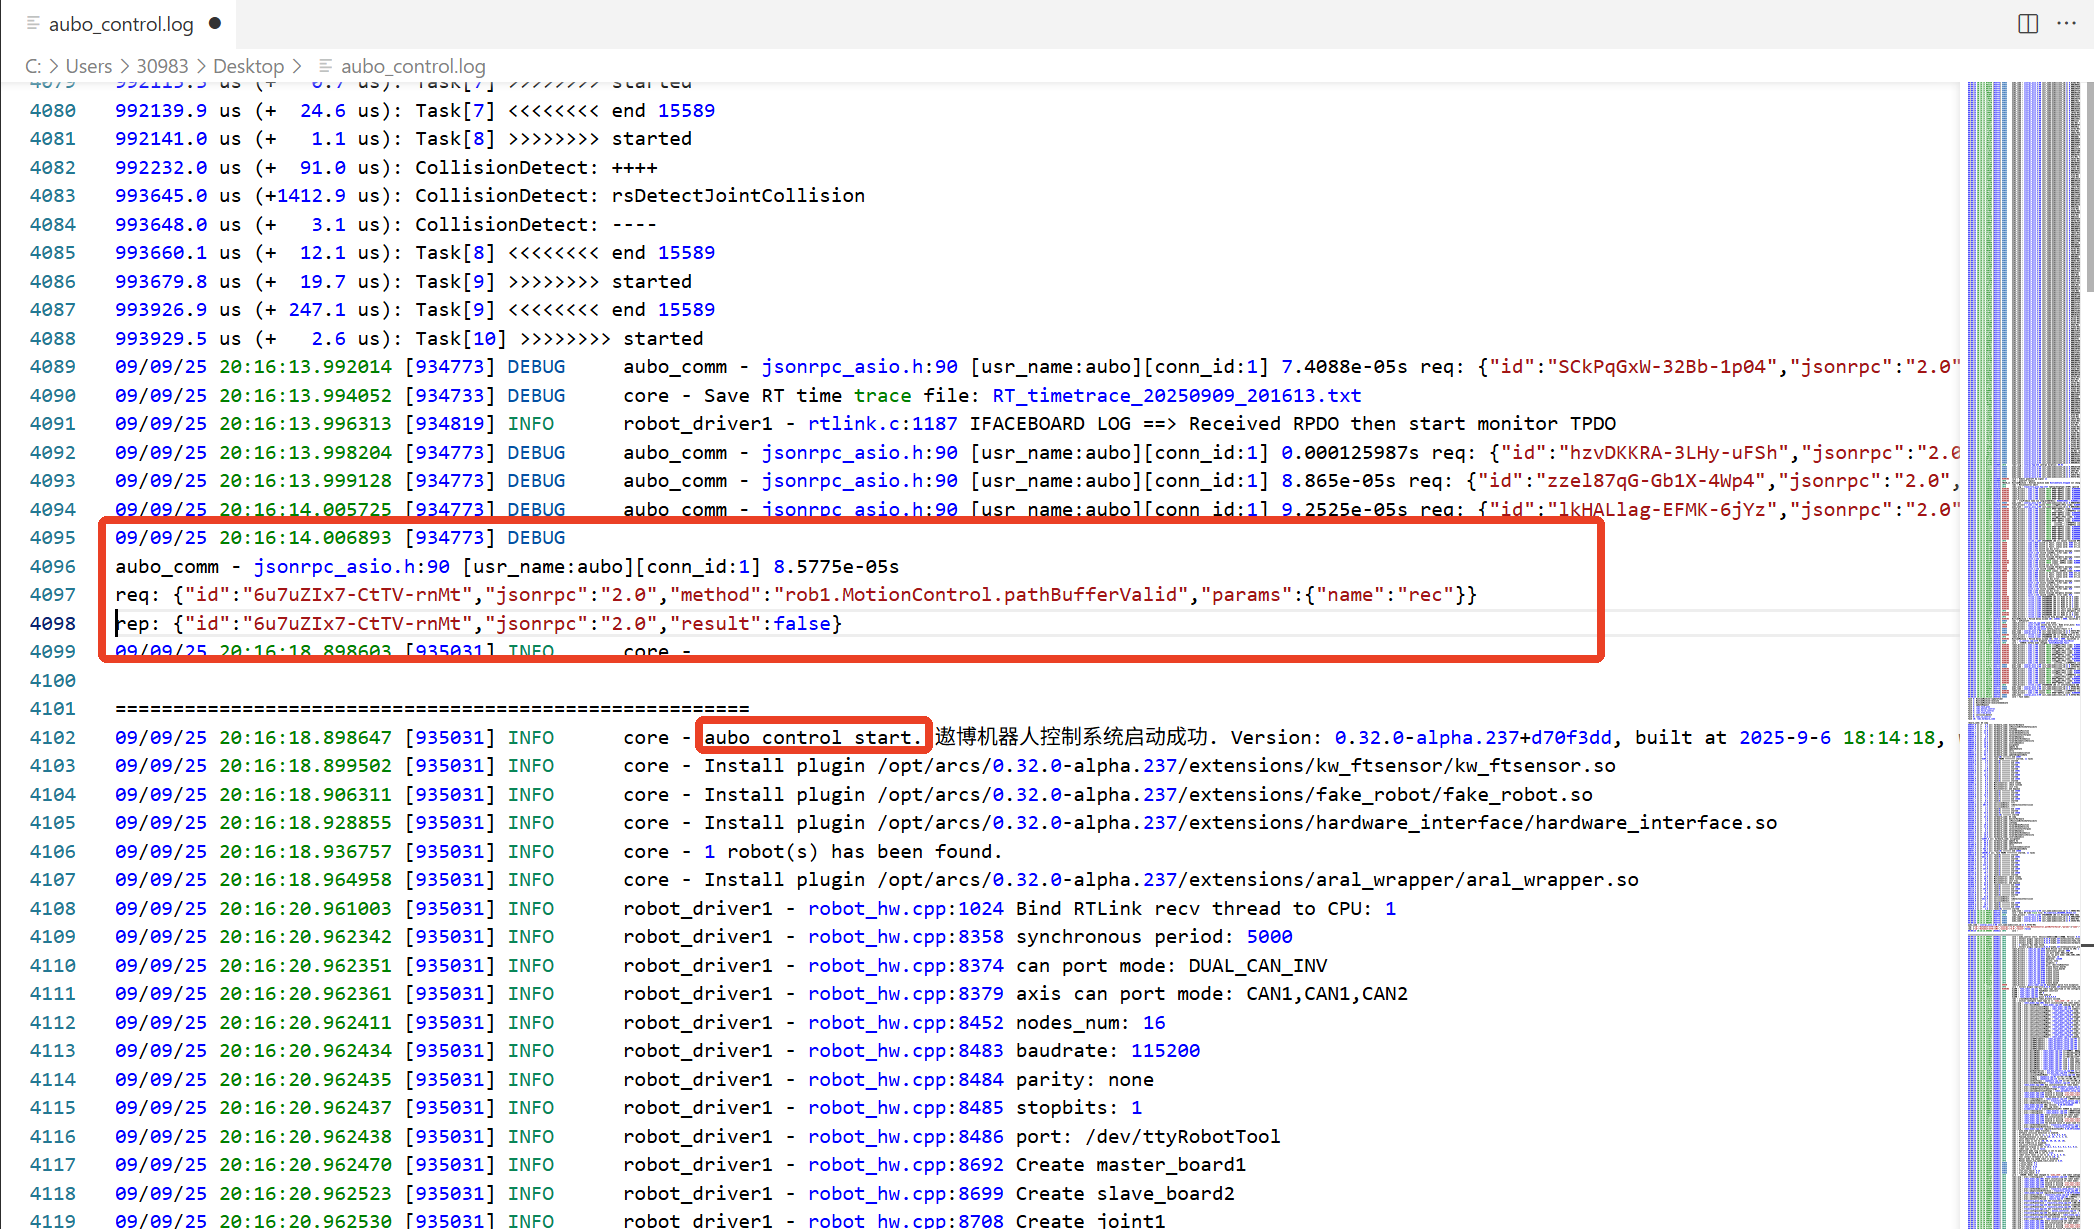Open the C: breadcrumb dropdown
Image resolution: width=2094 pixels, height=1229 pixels.
(33, 66)
